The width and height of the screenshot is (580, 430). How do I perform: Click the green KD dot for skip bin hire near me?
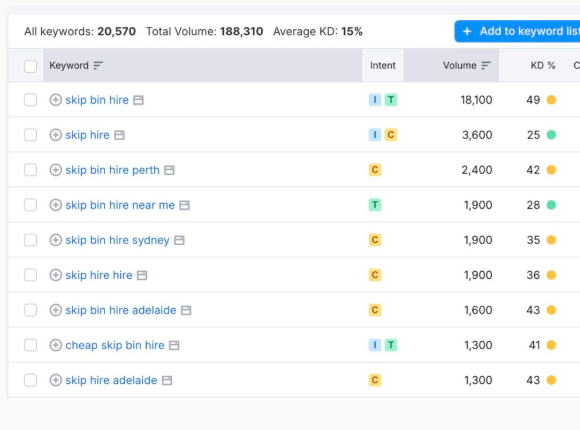[551, 205]
